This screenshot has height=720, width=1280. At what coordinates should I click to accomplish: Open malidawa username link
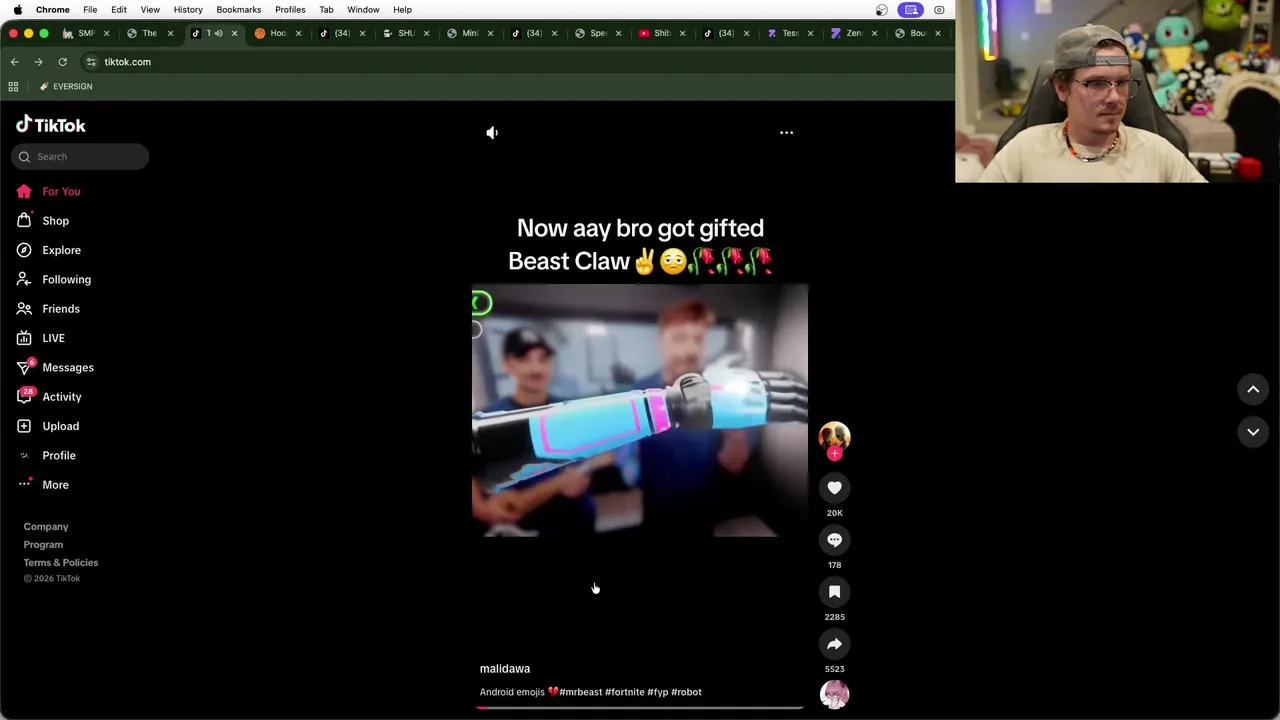505,669
